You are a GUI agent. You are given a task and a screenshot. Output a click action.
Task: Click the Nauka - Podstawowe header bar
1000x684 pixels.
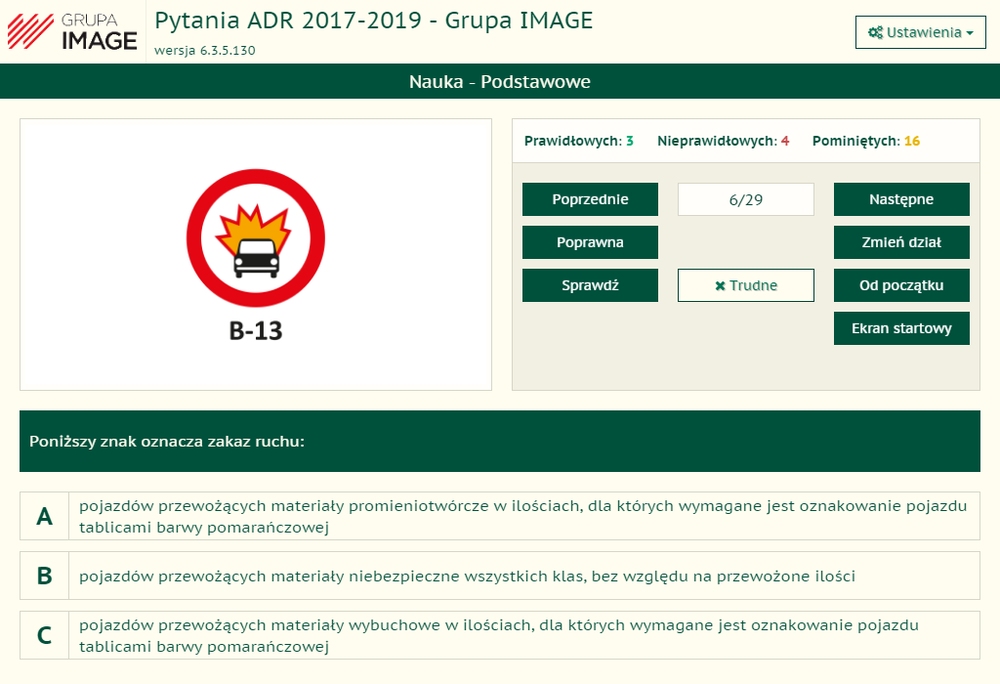(500, 82)
